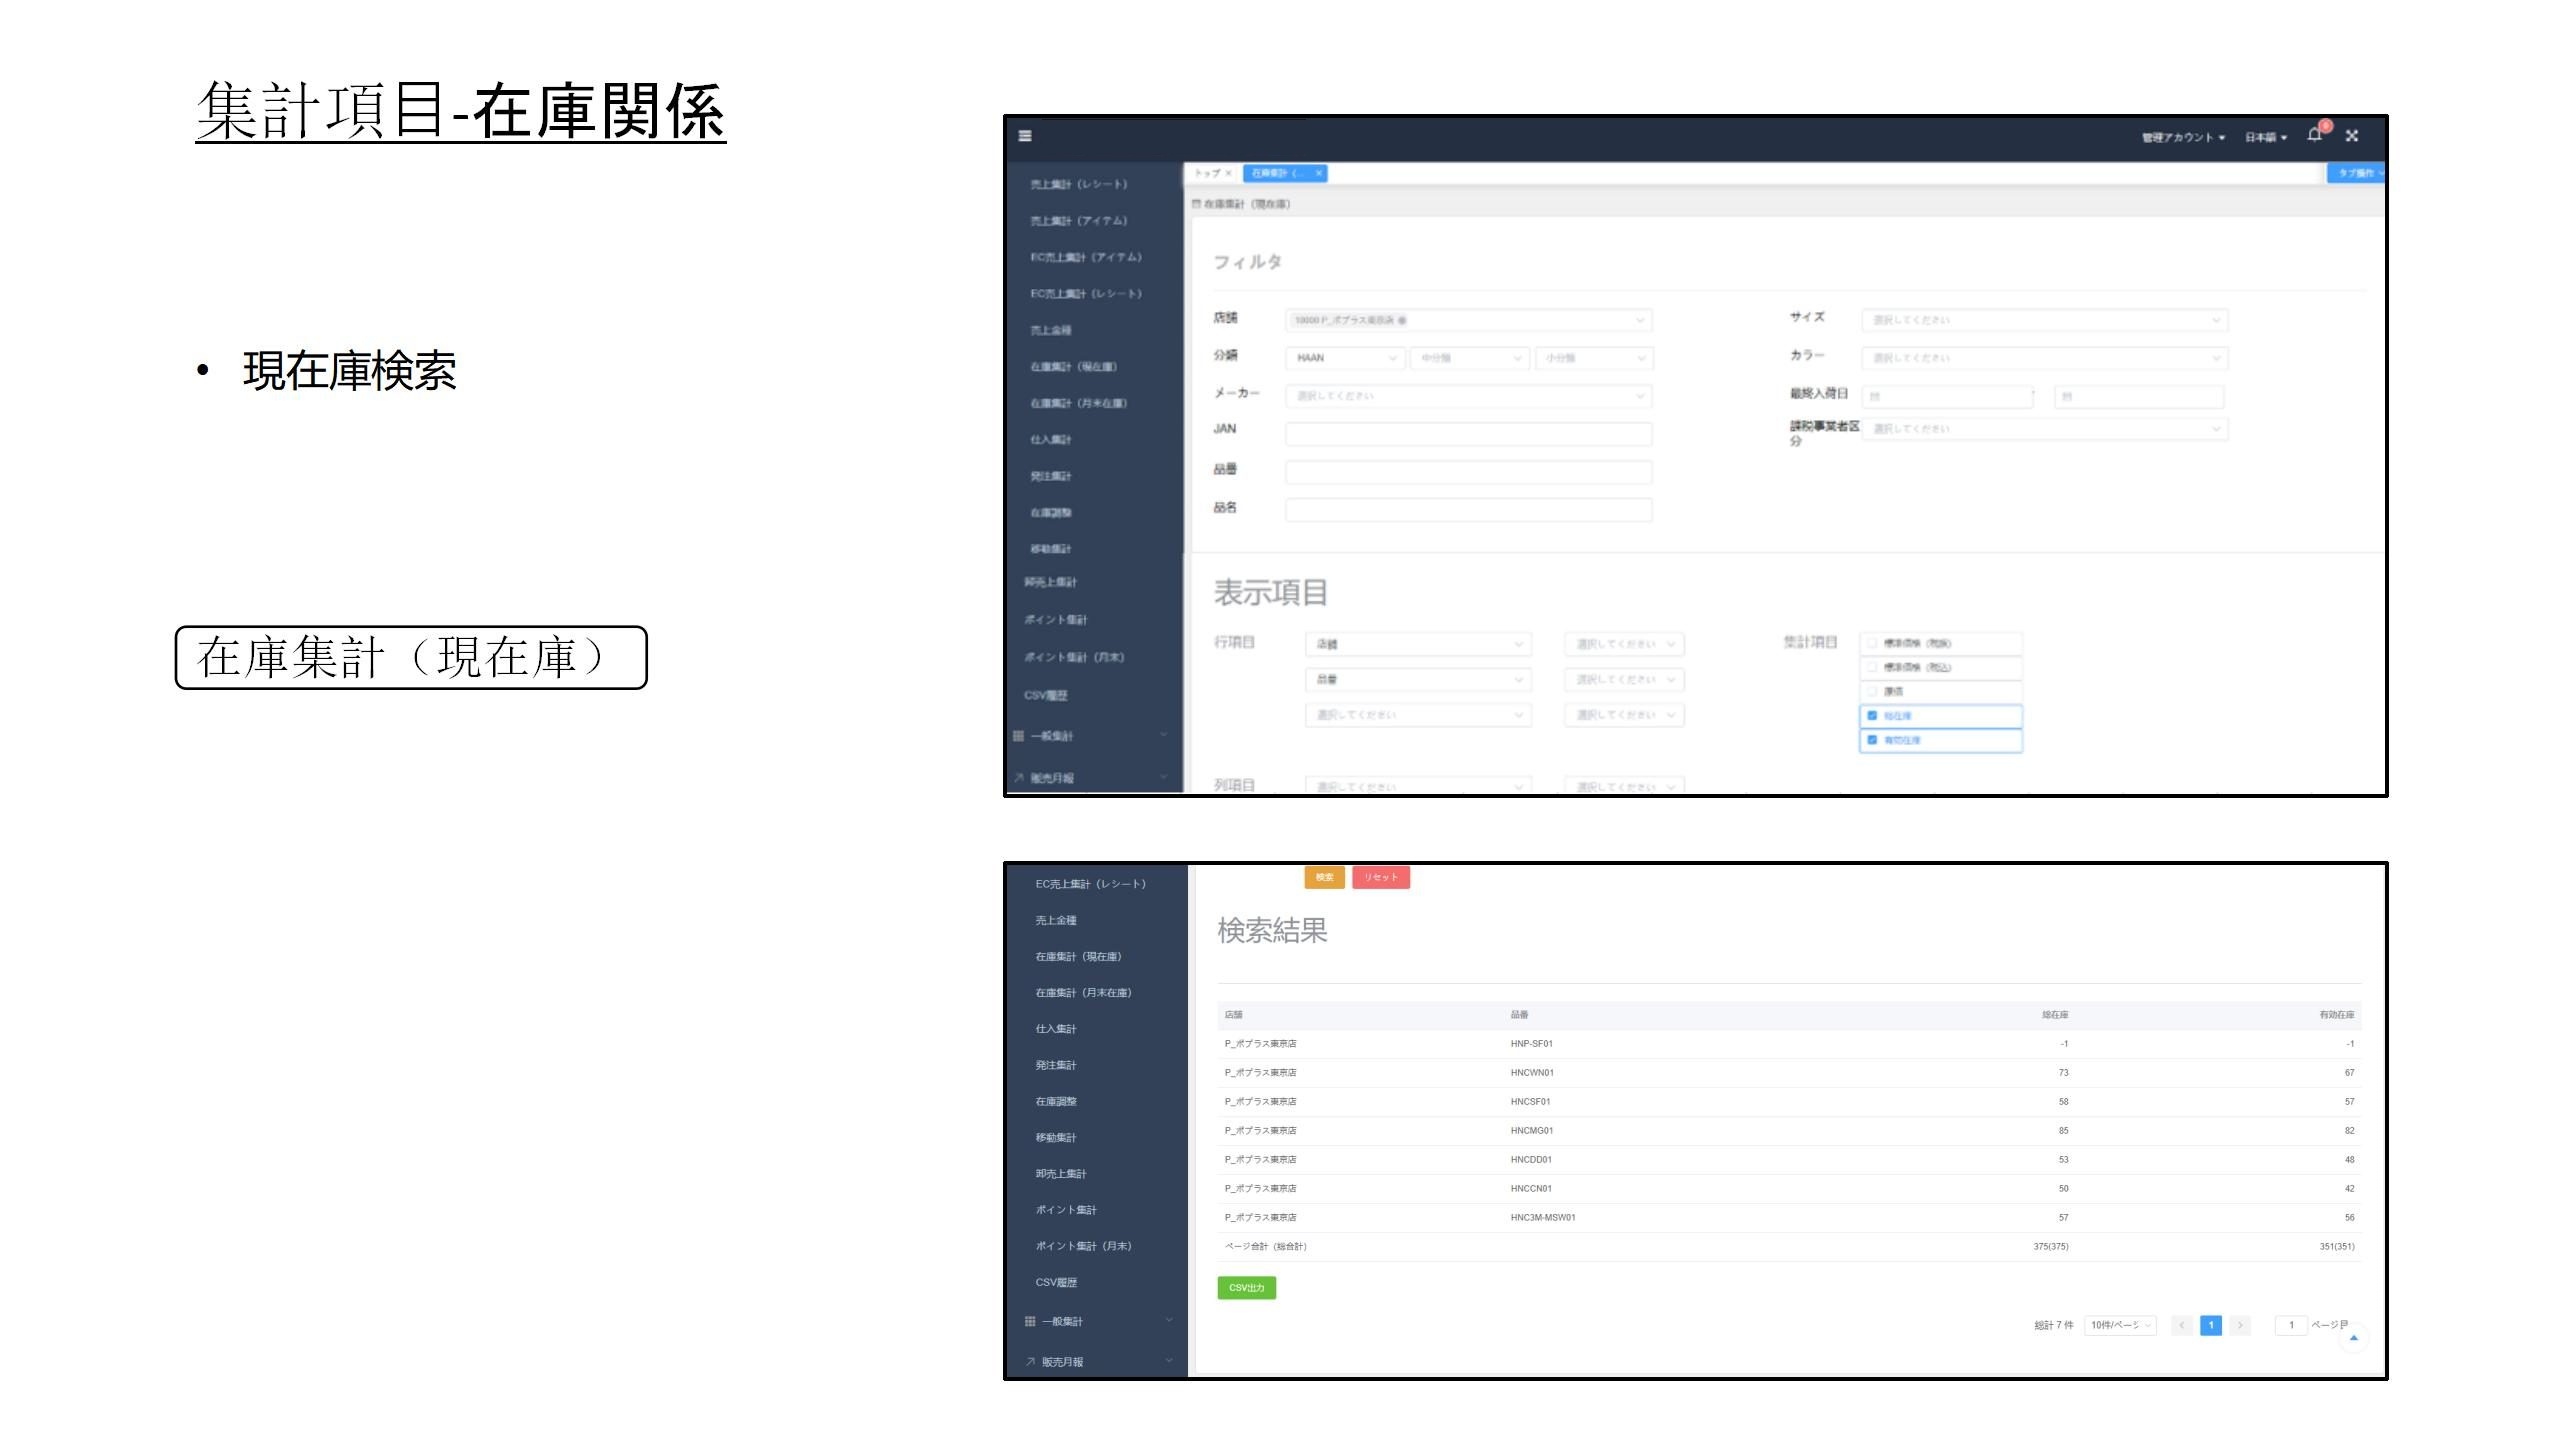Screen dimensions: 2560x1440
Task: Uncheck the 有効在庫 checkbox
Action: [x=1872, y=740]
